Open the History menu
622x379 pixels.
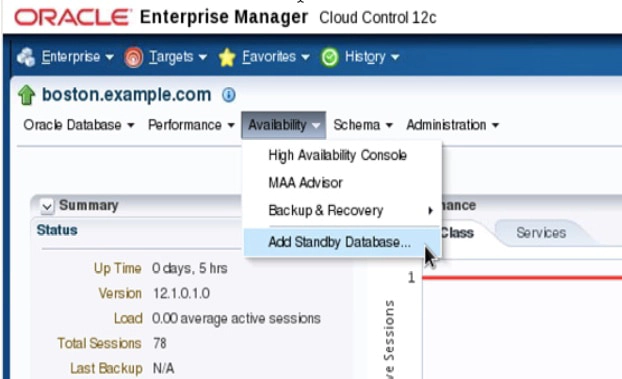pyautogui.click(x=372, y=57)
